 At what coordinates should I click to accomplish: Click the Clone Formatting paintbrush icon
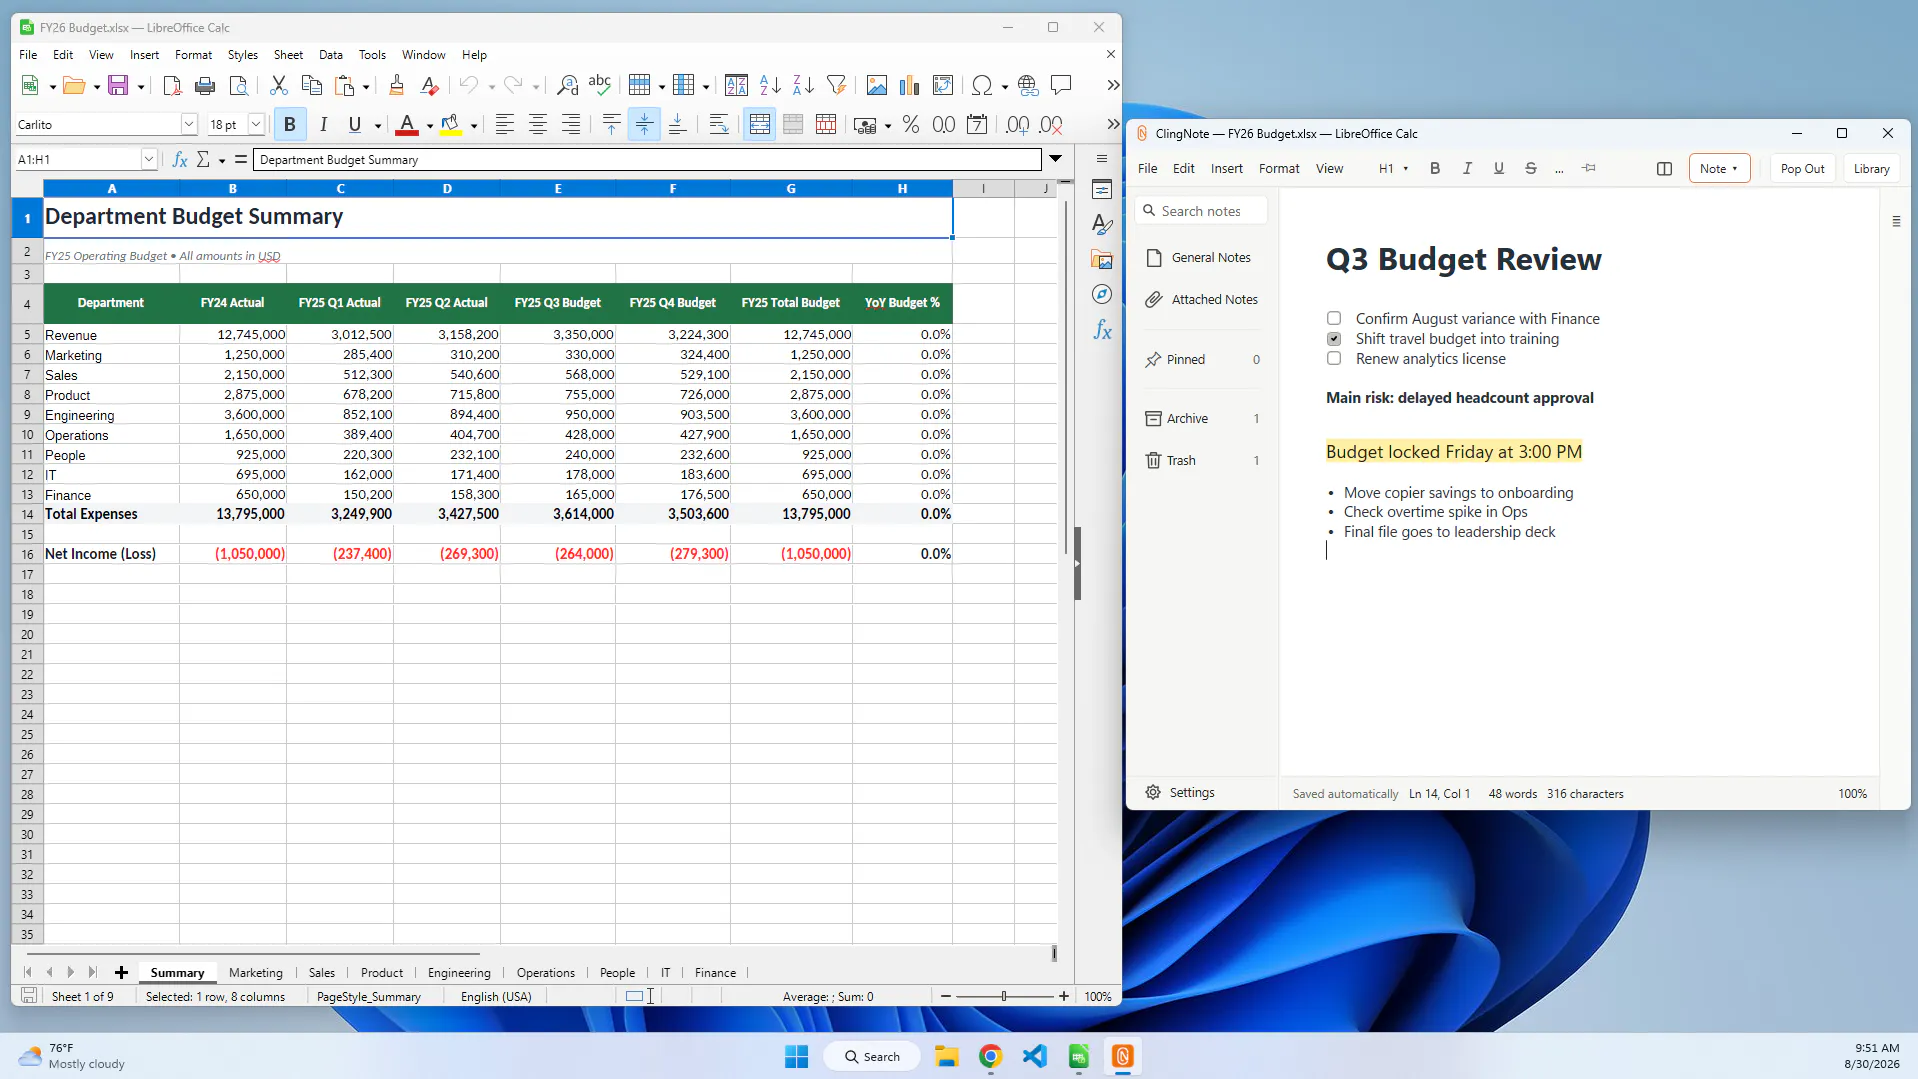tap(396, 85)
